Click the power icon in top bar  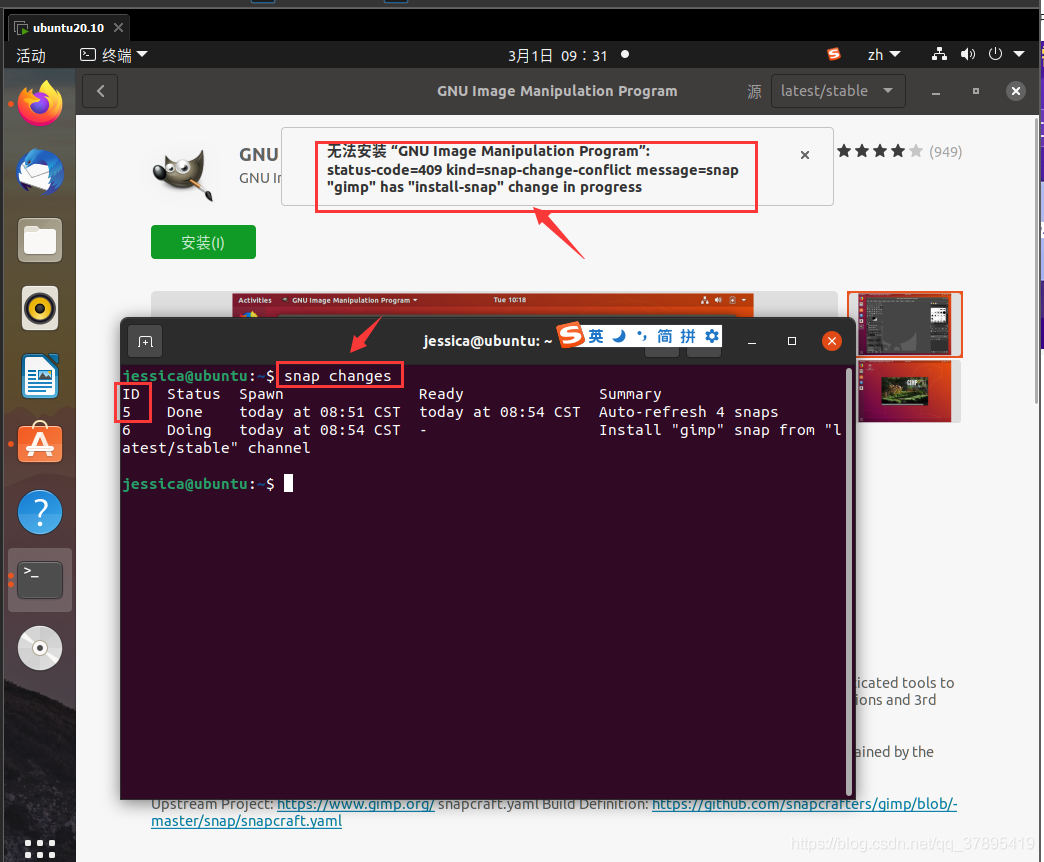click(x=995, y=55)
